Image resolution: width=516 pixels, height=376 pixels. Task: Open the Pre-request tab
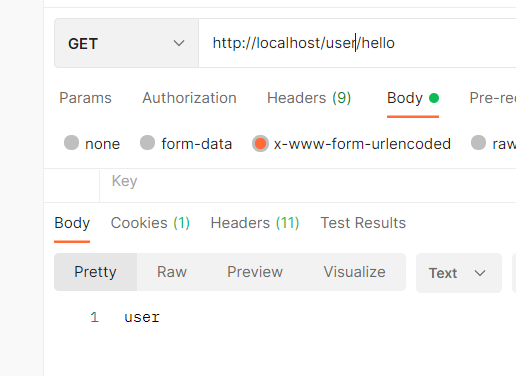pyautogui.click(x=493, y=98)
